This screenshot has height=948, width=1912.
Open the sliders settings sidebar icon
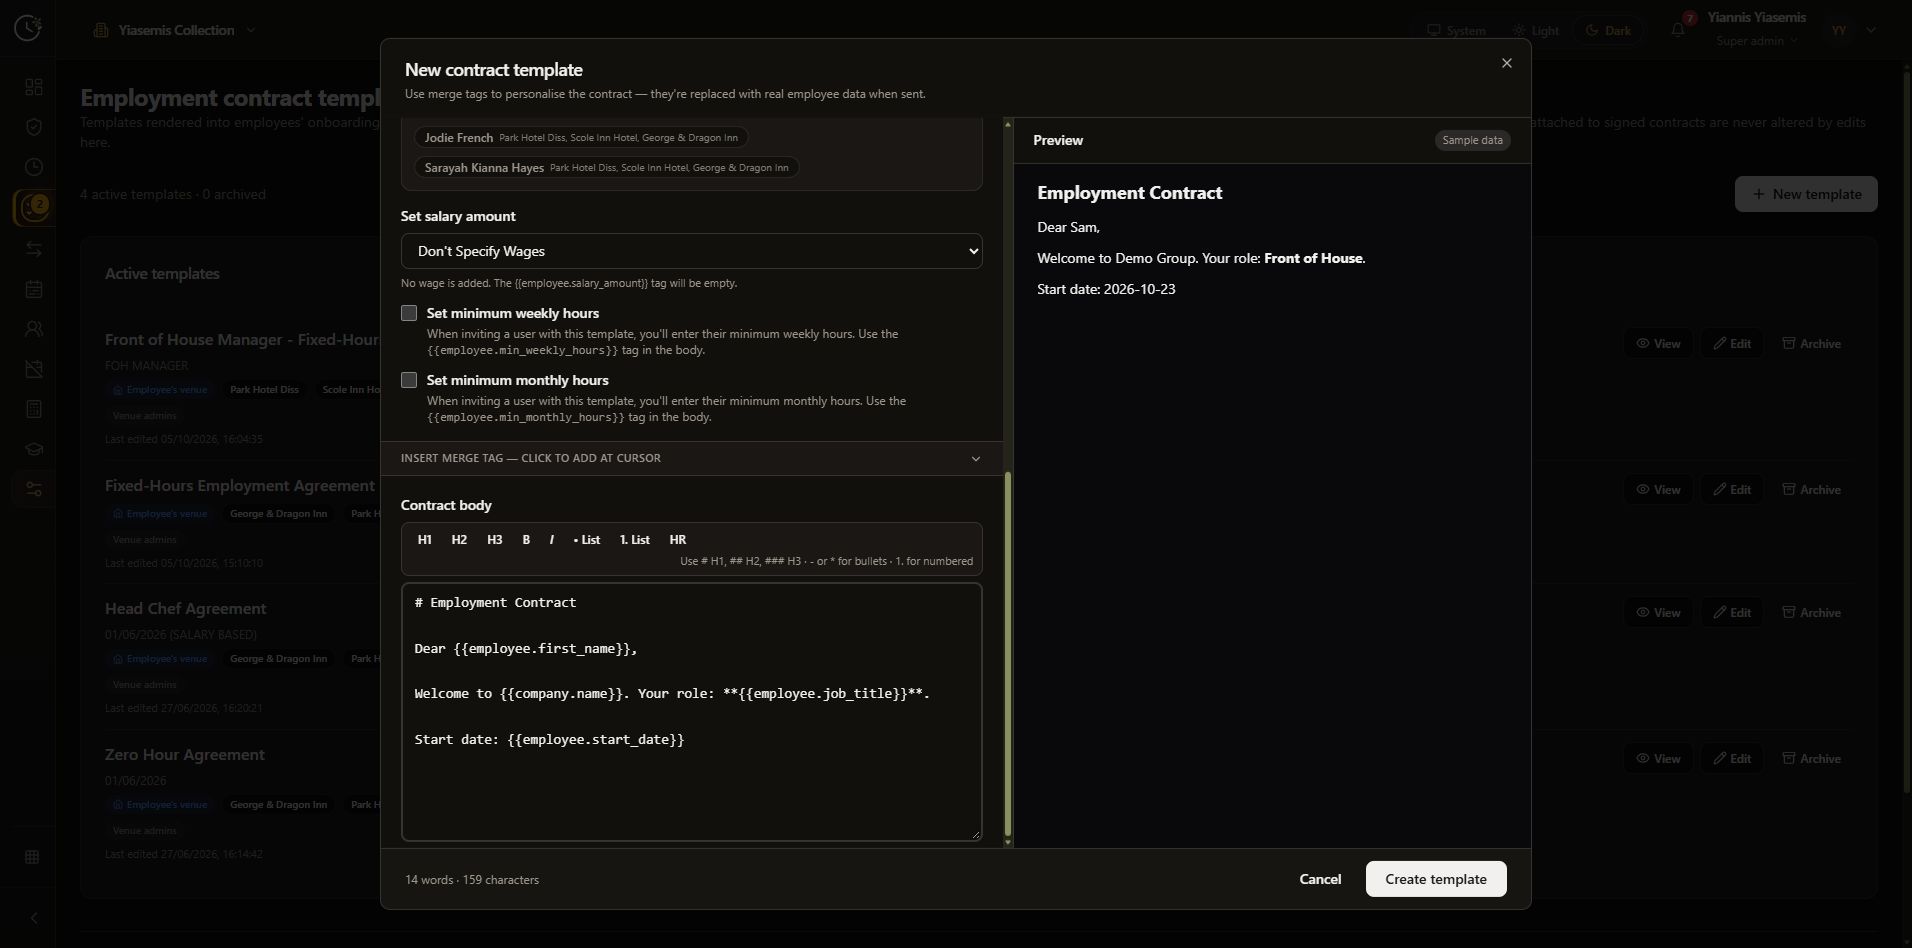[34, 489]
